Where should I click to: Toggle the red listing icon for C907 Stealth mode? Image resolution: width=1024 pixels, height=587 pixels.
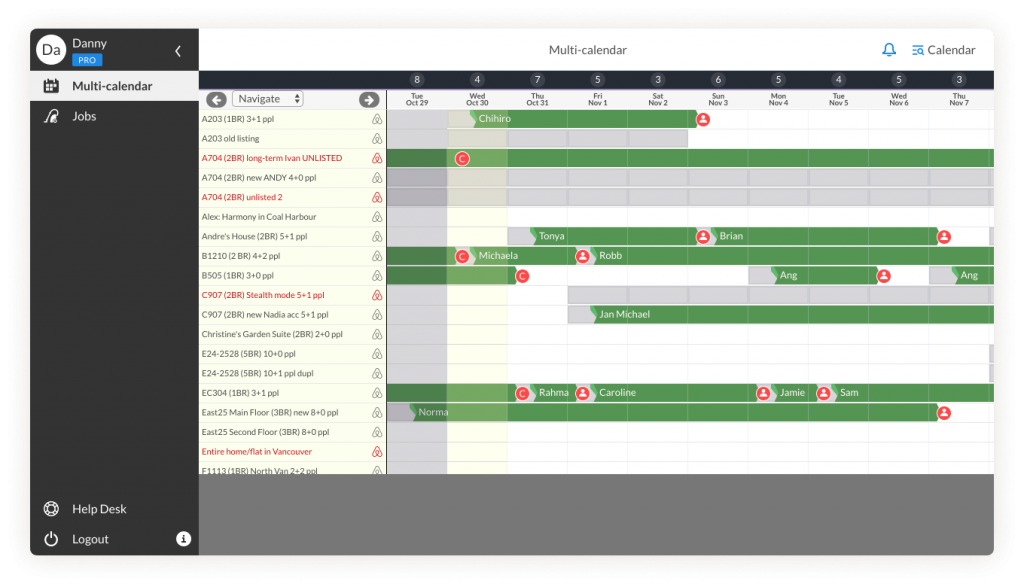tap(376, 294)
